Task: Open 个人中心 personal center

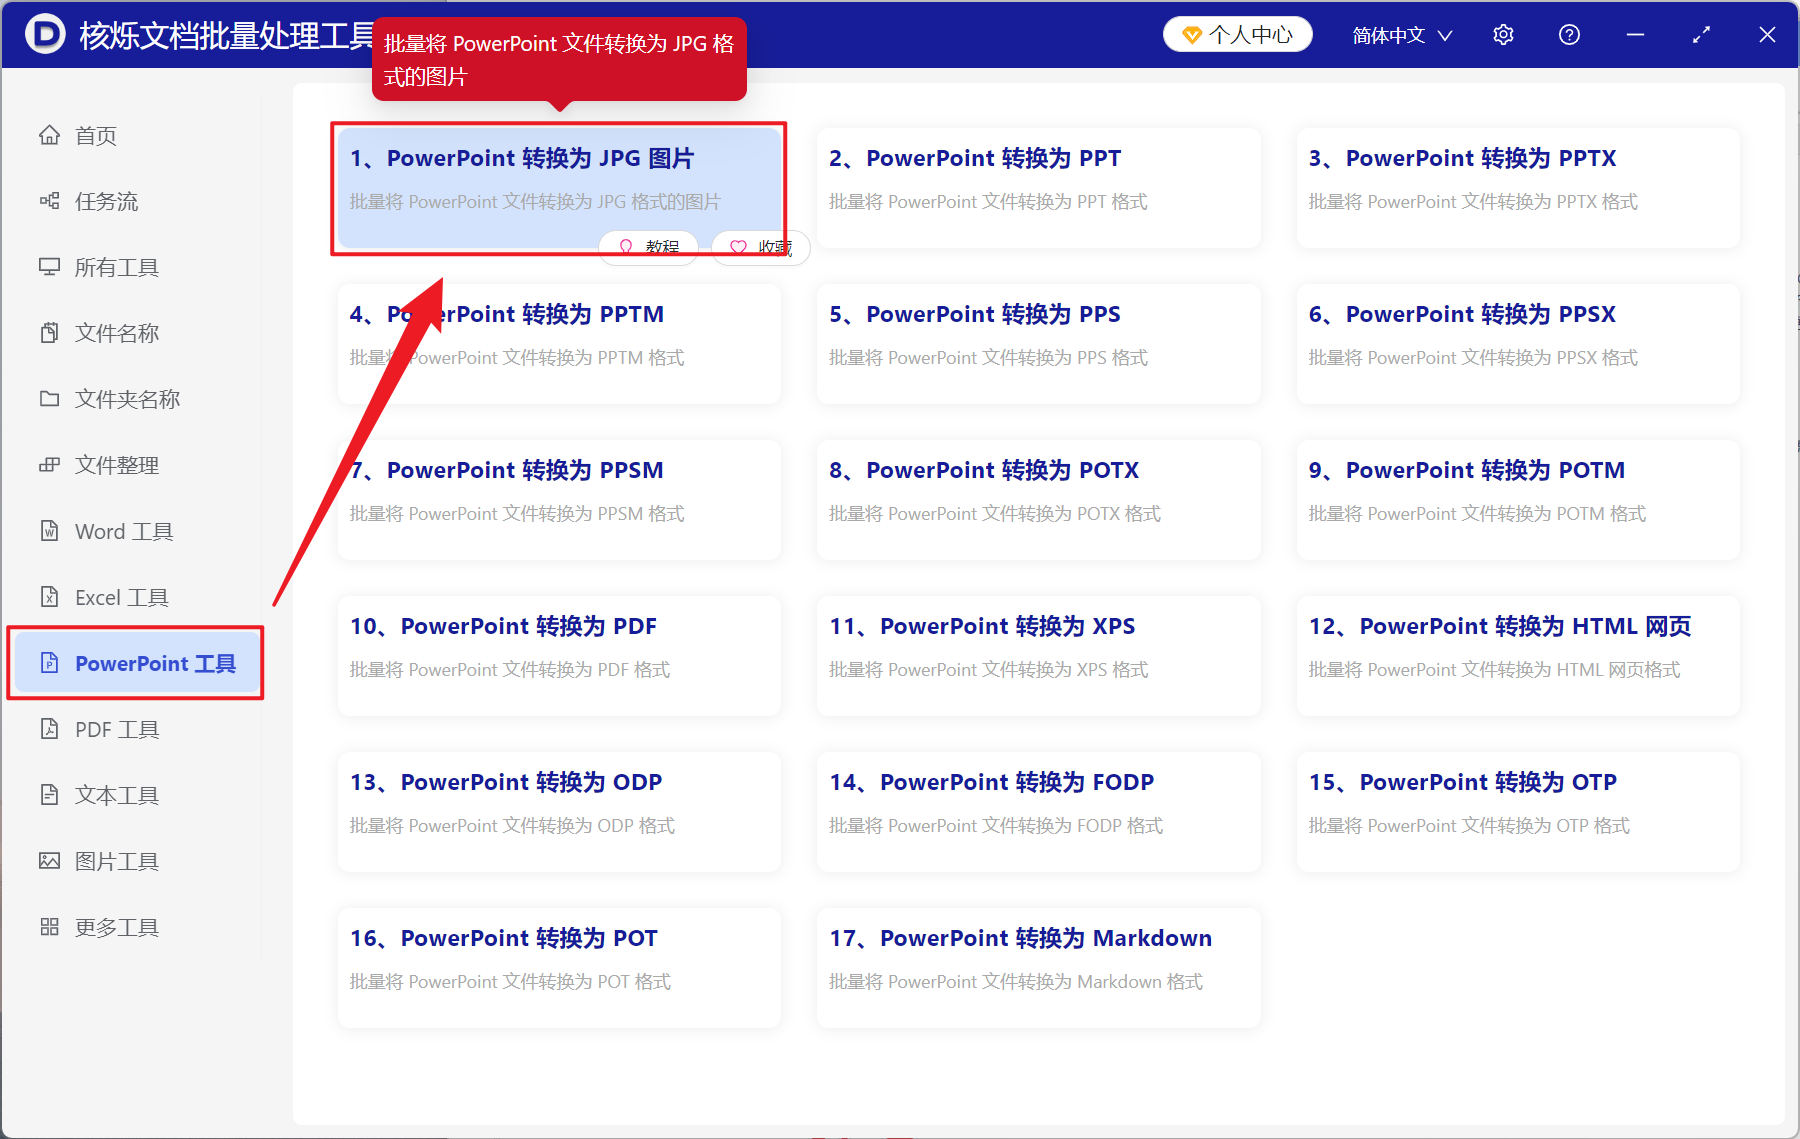Action: pyautogui.click(x=1238, y=35)
